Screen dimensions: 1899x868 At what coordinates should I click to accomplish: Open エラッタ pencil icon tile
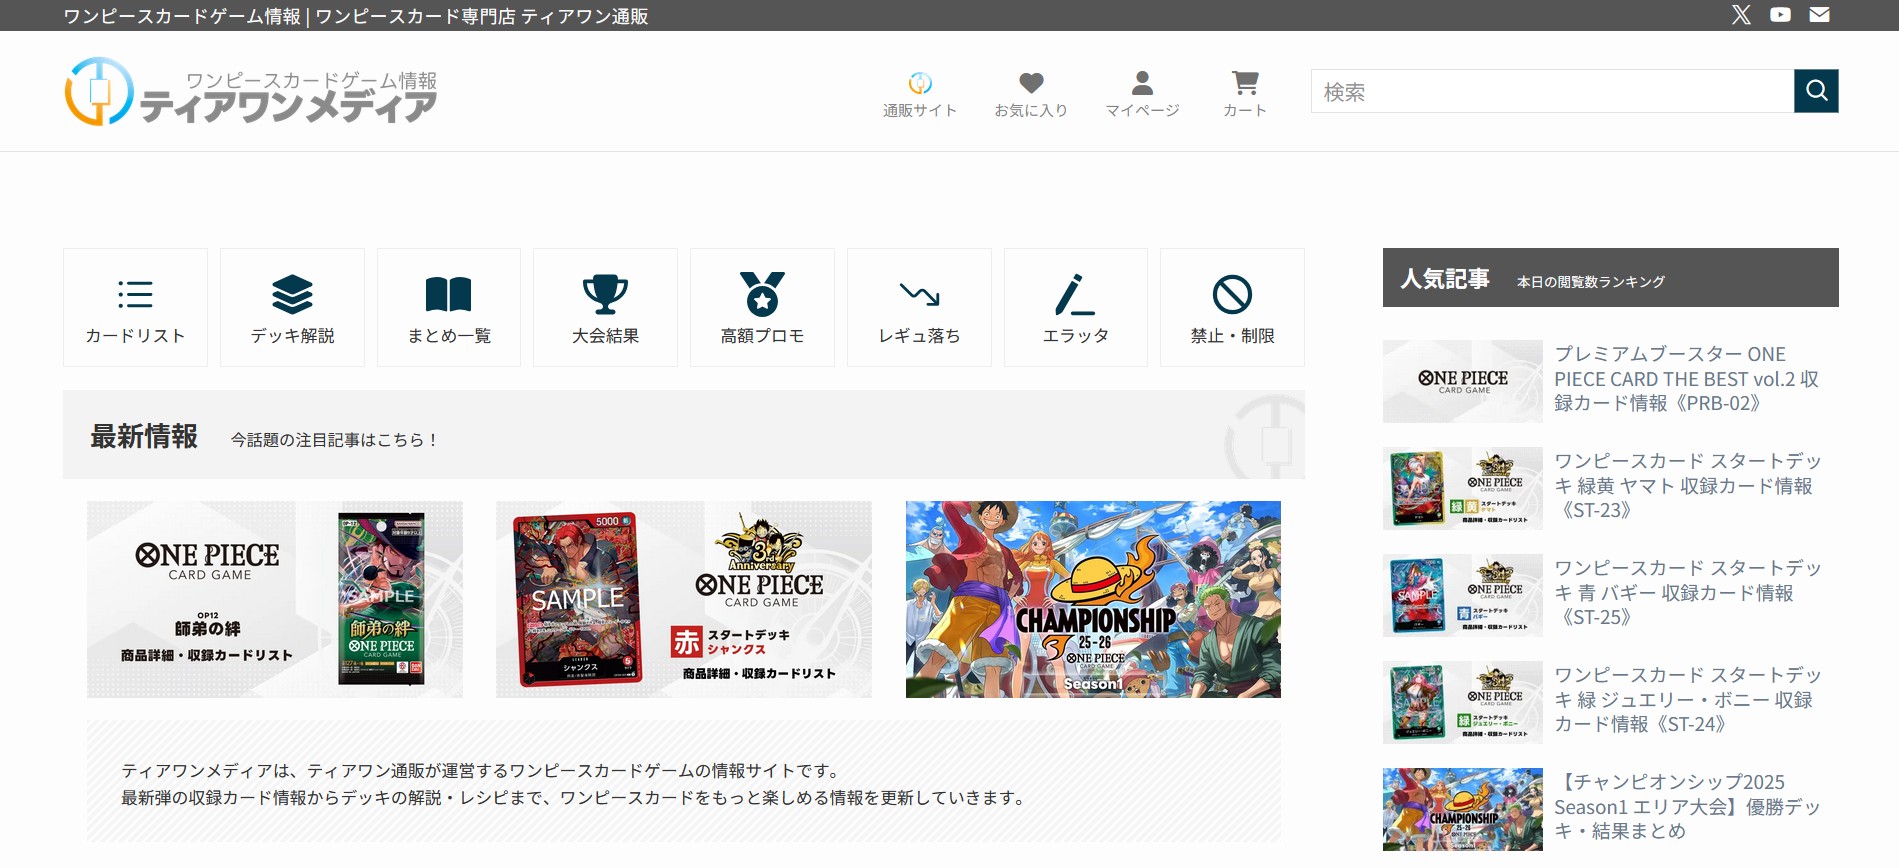pos(1076,308)
